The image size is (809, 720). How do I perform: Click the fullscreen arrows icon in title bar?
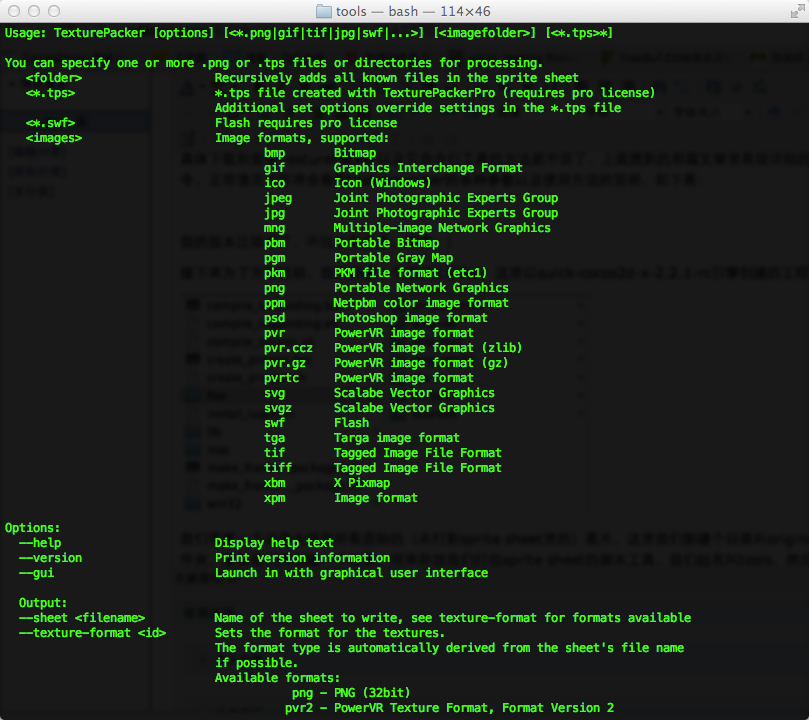click(x=797, y=11)
